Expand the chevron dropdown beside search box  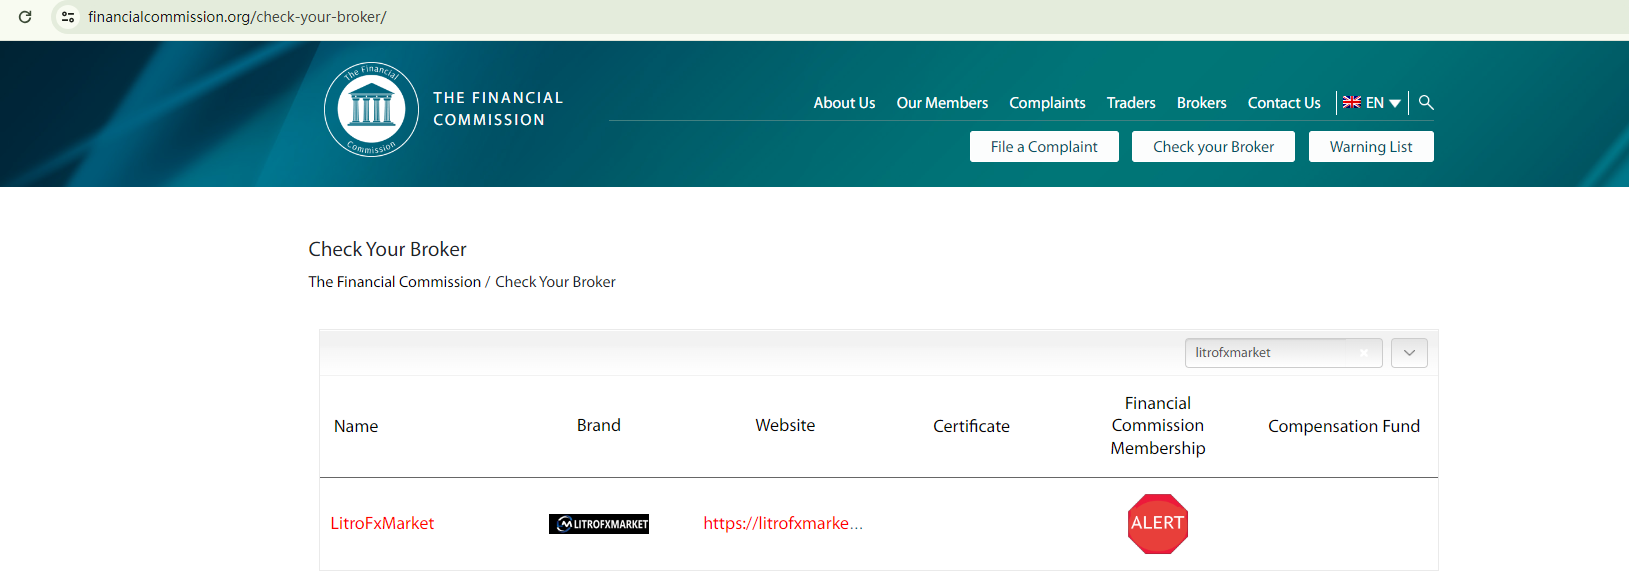pos(1408,353)
